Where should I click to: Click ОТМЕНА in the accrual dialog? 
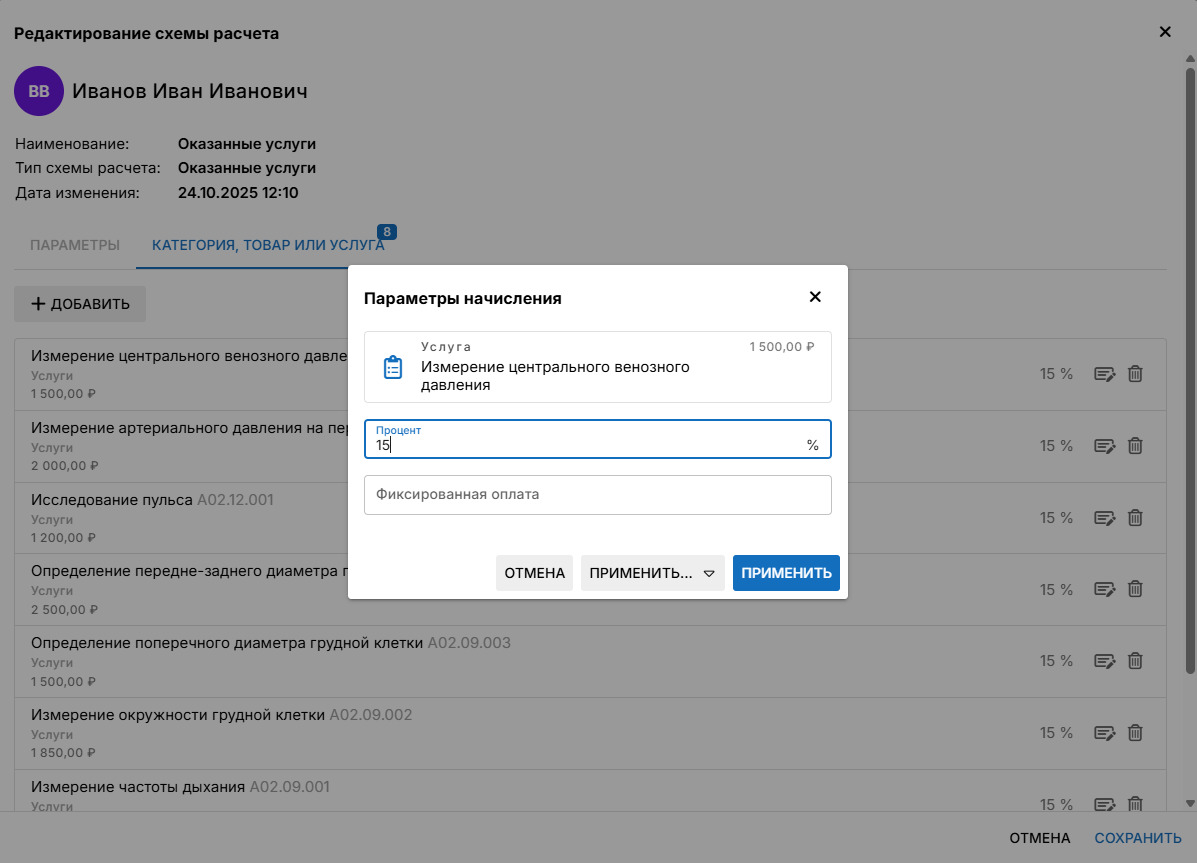click(534, 573)
